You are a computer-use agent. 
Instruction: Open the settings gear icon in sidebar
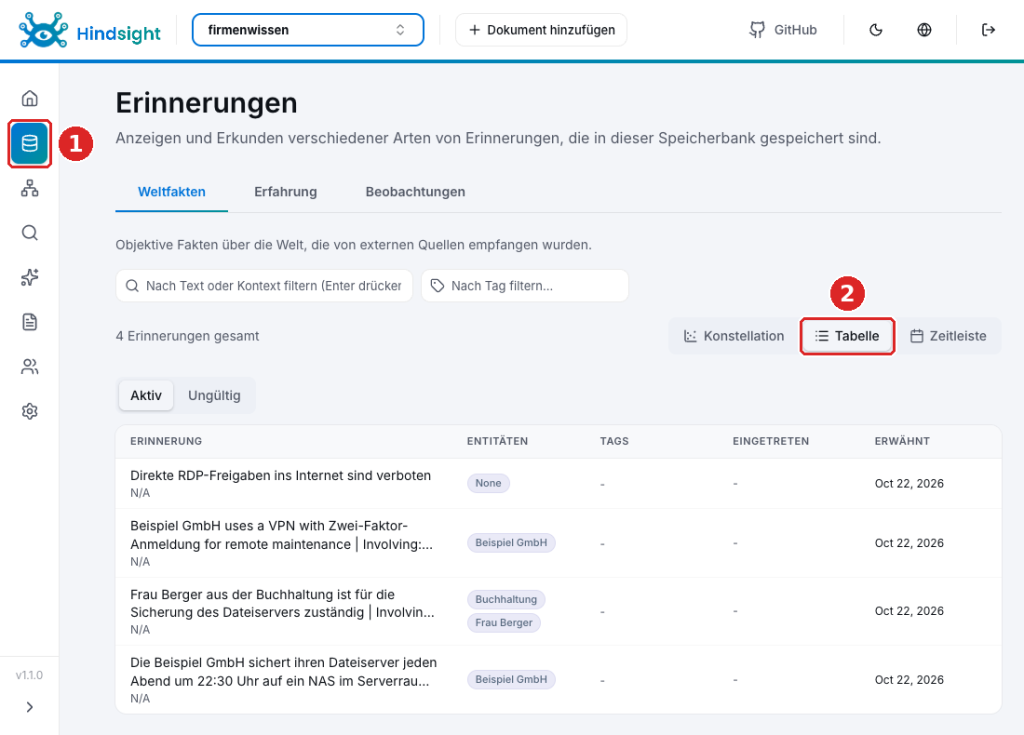pyautogui.click(x=29, y=411)
